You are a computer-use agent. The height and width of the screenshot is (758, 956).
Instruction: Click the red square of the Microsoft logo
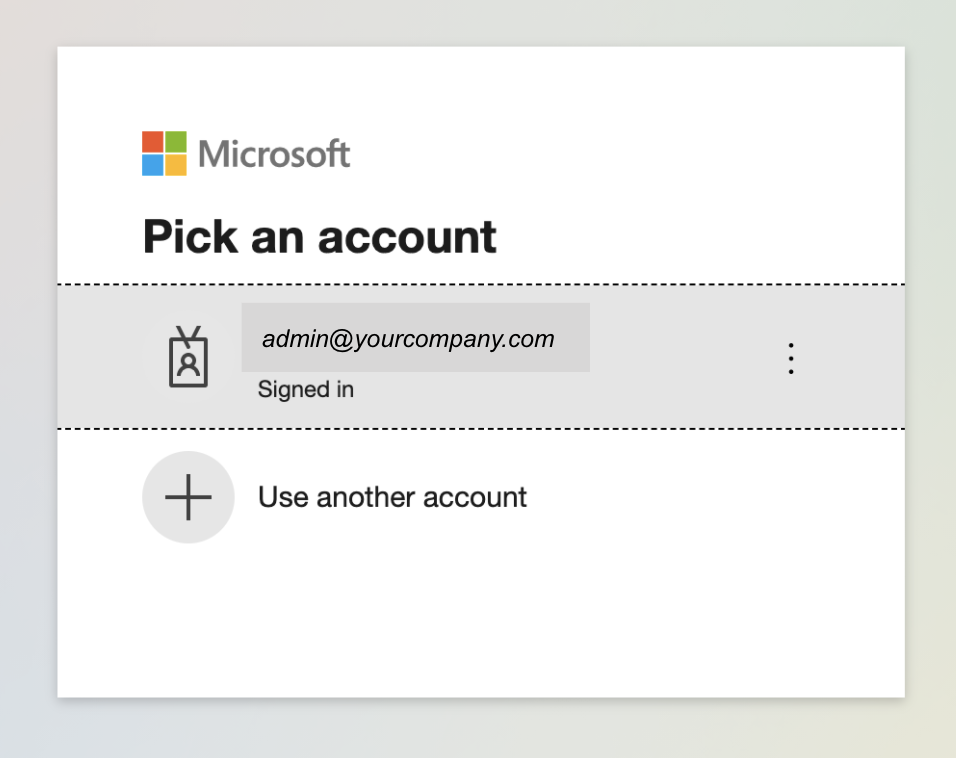tap(152, 141)
